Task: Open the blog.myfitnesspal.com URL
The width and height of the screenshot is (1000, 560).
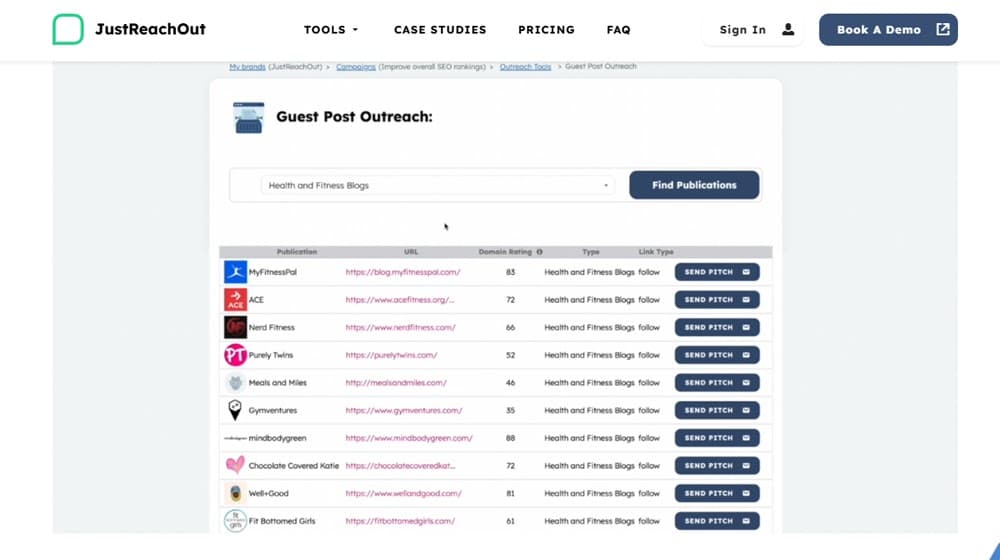Action: pyautogui.click(x=403, y=272)
